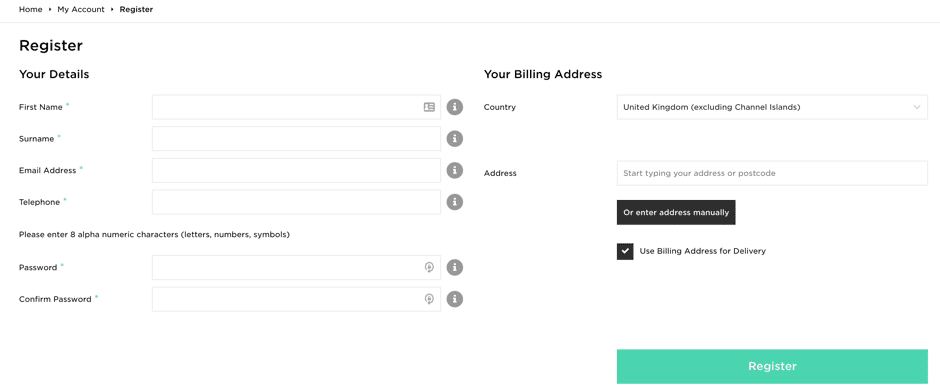Click the info icon beside Password
The image size is (940, 391).
tap(455, 267)
